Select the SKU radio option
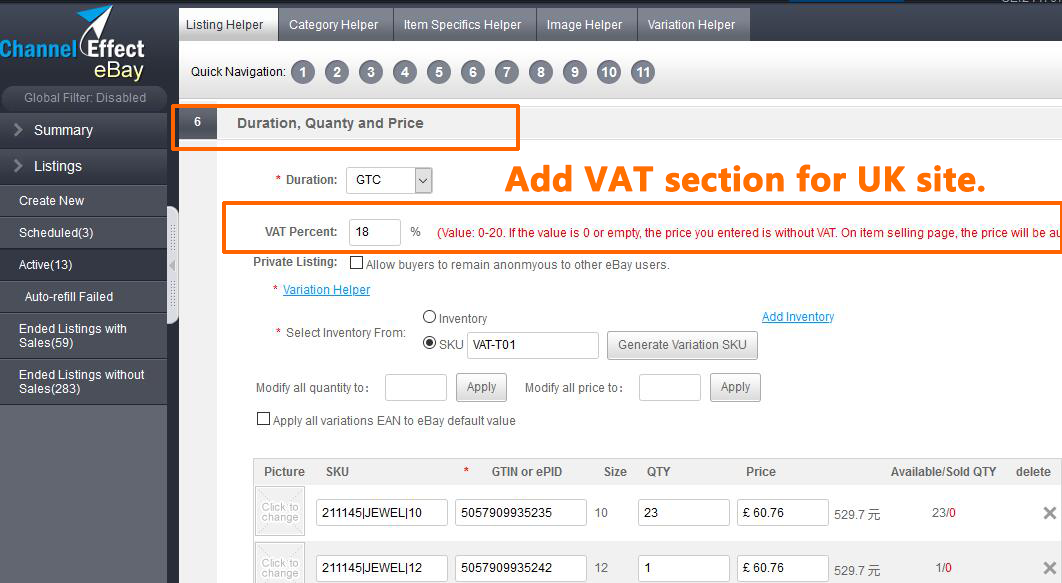This screenshot has width=1062, height=583. (x=429, y=343)
